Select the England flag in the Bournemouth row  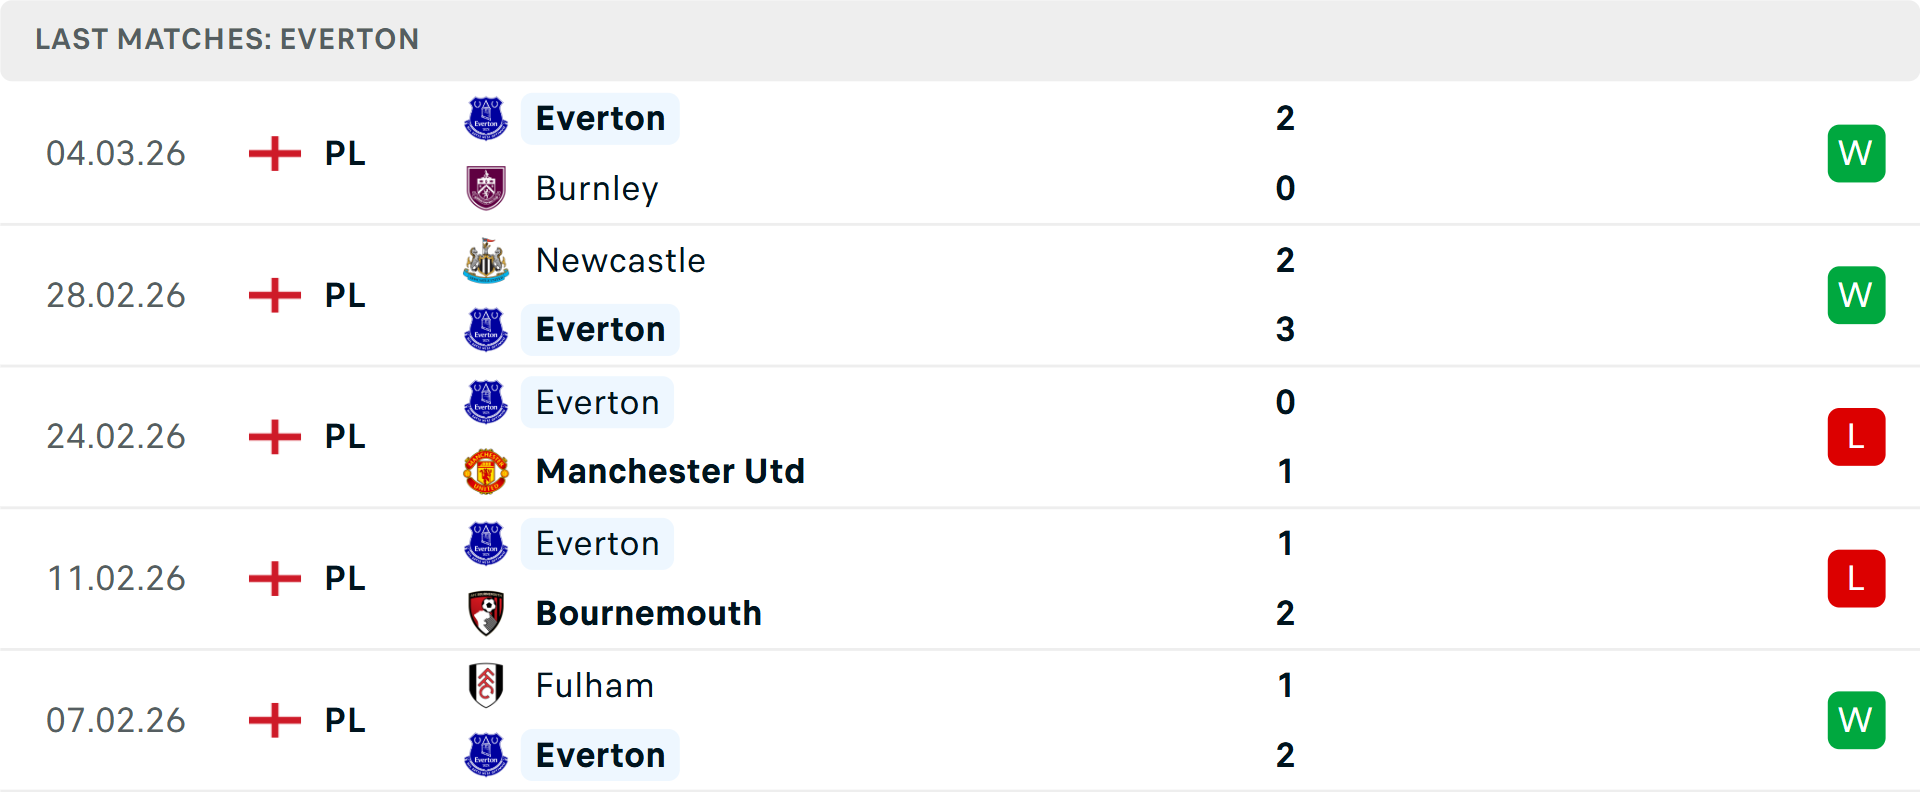tap(273, 578)
